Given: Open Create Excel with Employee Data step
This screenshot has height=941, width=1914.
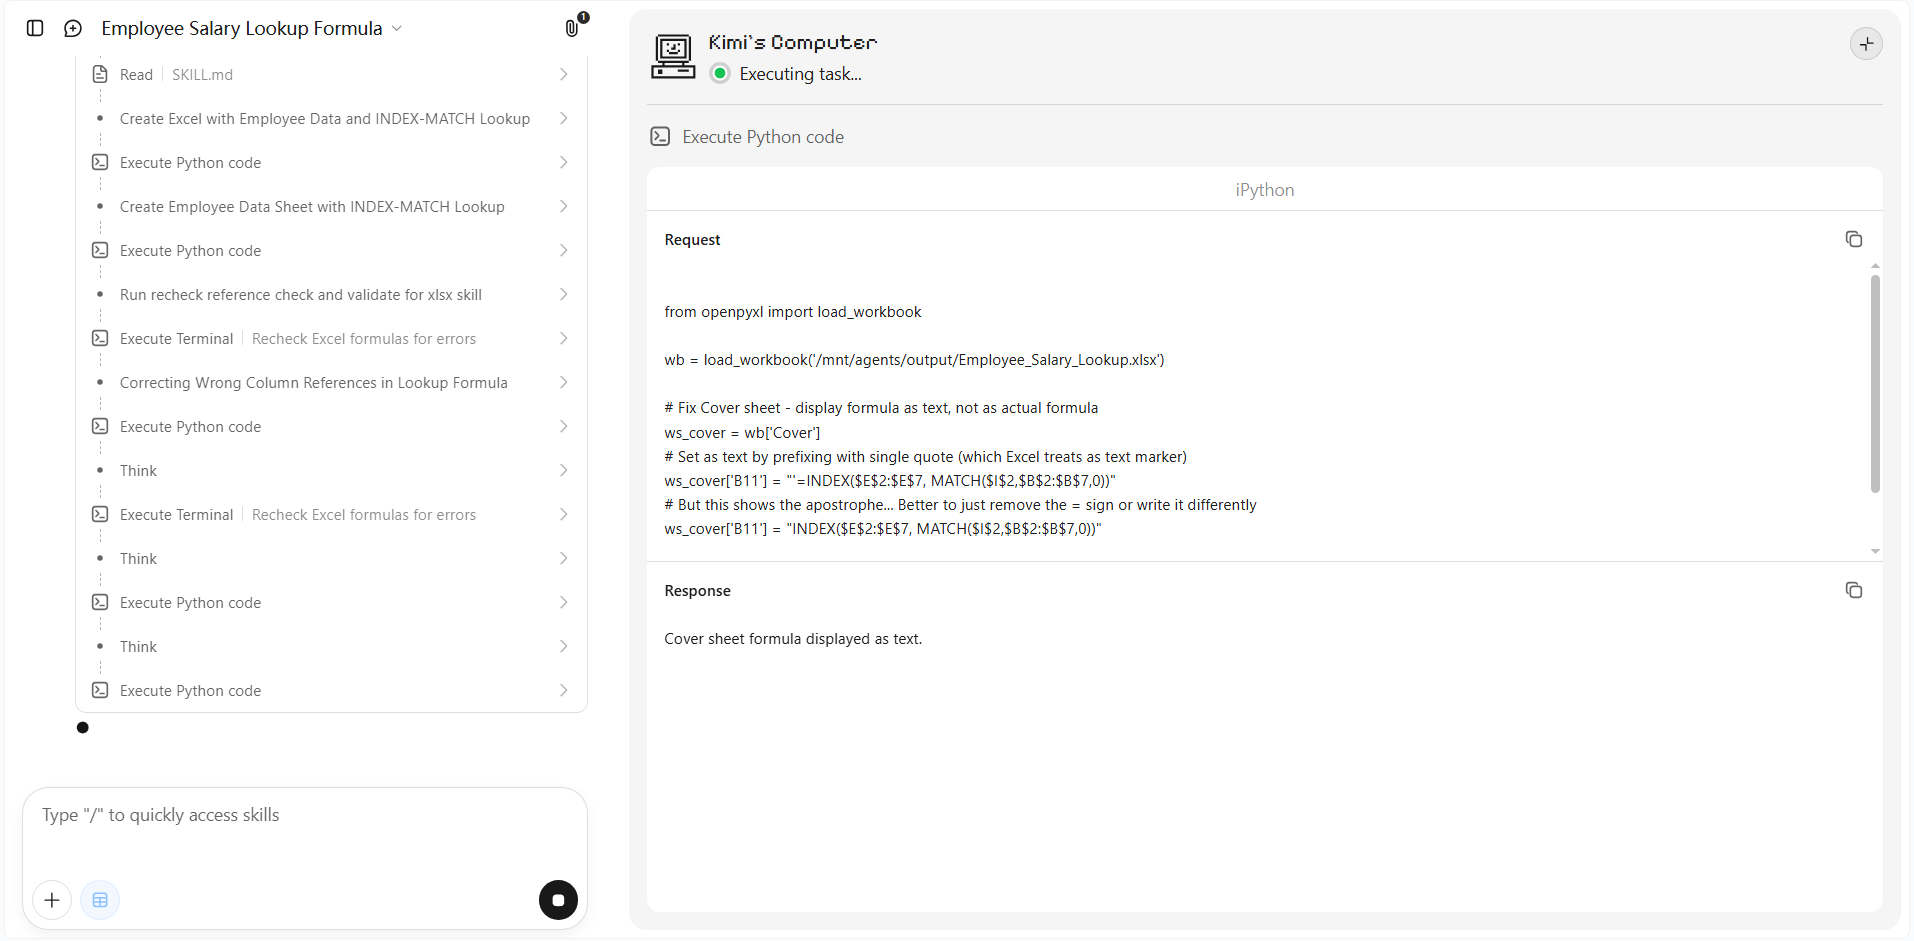Looking at the screenshot, I should tap(330, 119).
